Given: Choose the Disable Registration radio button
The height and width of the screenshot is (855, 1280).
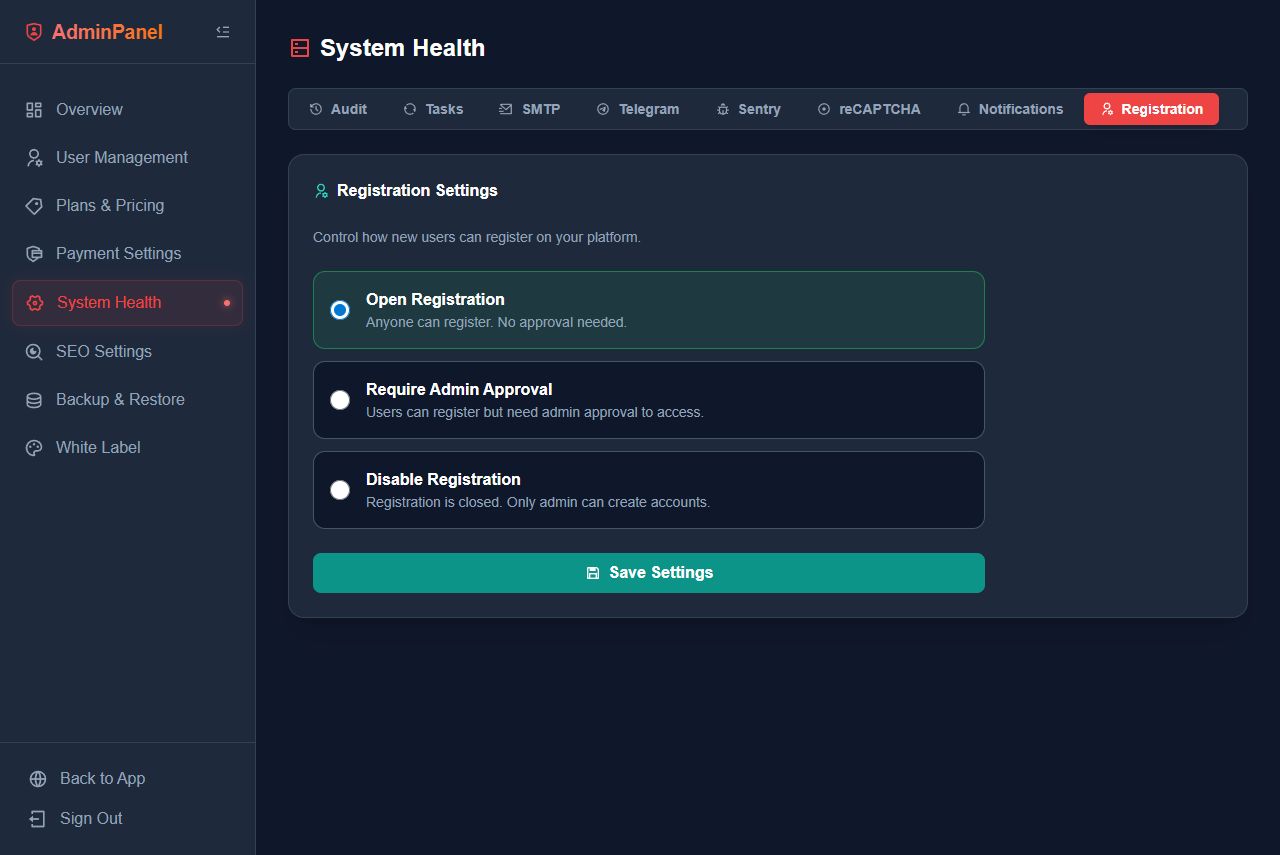Looking at the screenshot, I should (x=340, y=490).
